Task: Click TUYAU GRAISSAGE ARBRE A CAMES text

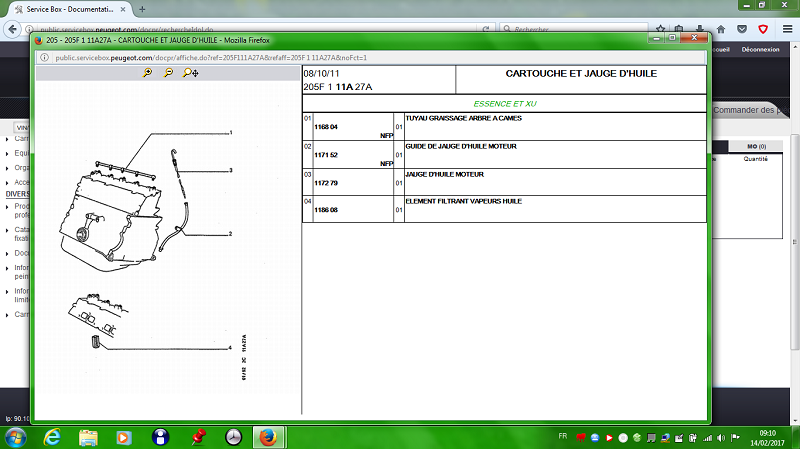Action: click(x=463, y=118)
